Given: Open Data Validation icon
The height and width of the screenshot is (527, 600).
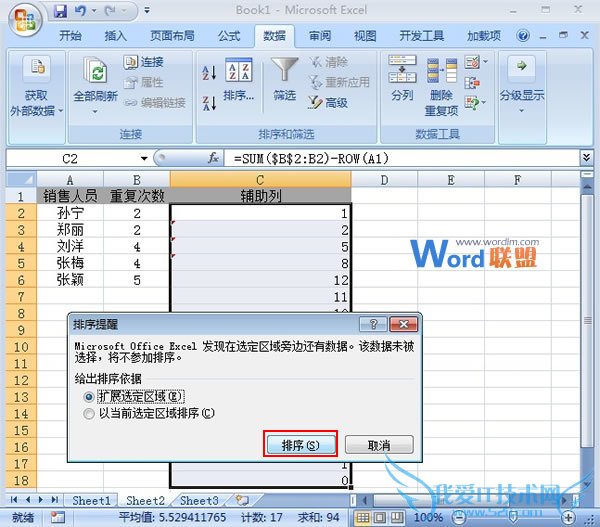Looking at the screenshot, I should pos(472,62).
